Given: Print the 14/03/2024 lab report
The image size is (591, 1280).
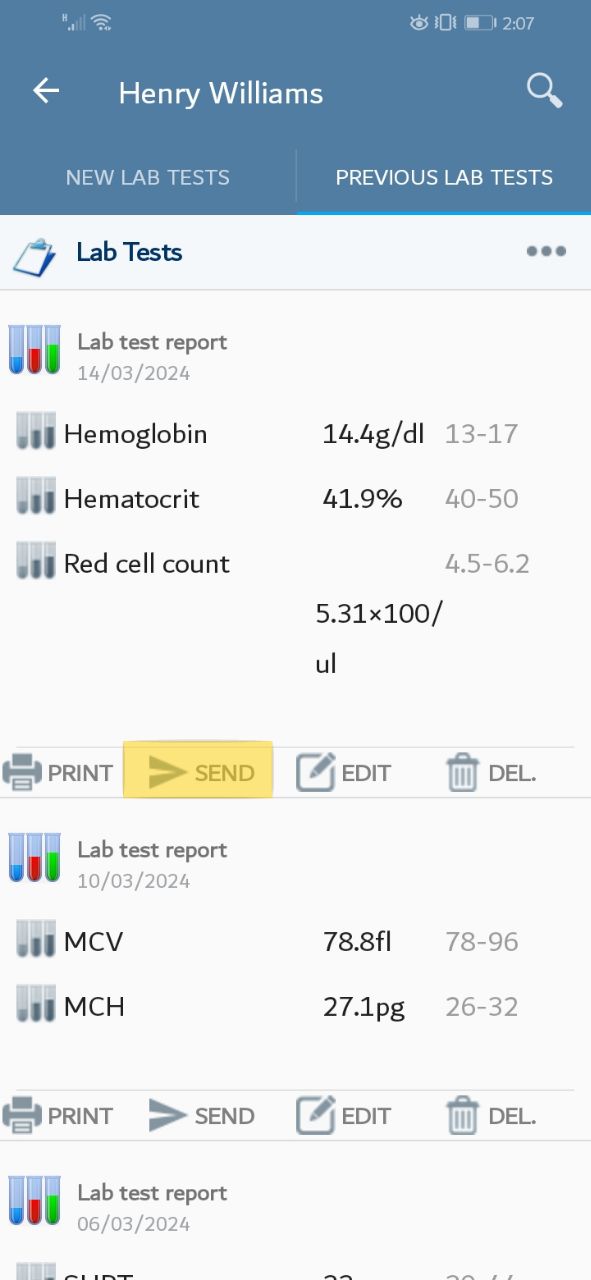Looking at the screenshot, I should [x=58, y=773].
